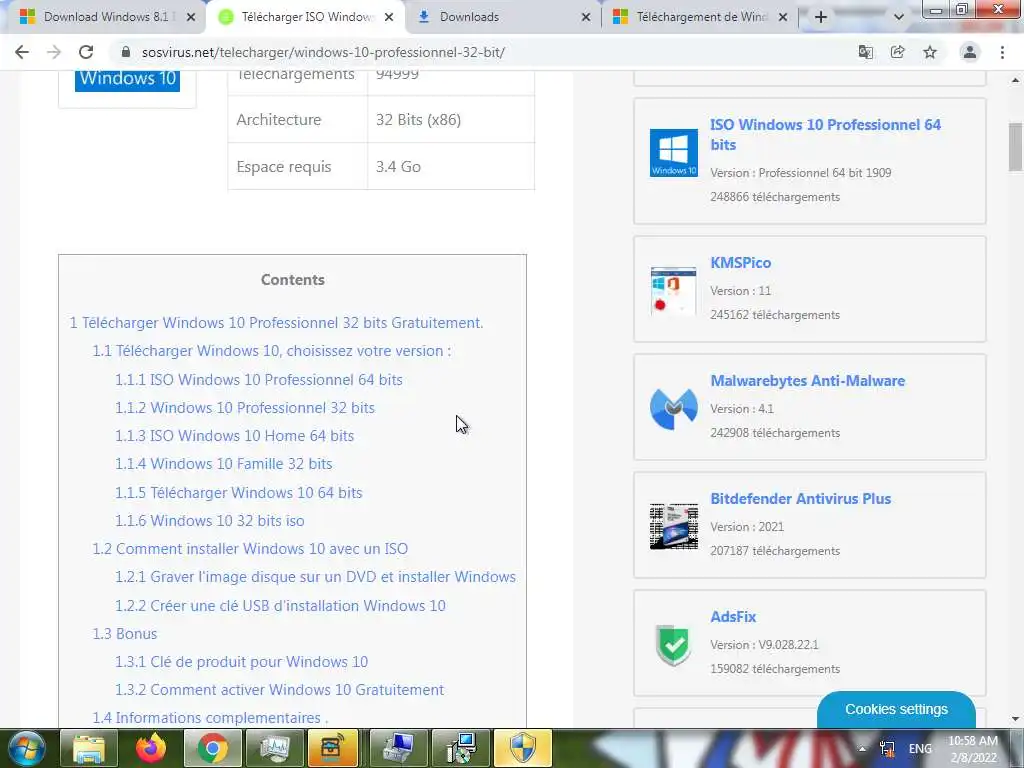Click the scrollbar up arrow
This screenshot has height=768, width=1024.
[x=1015, y=80]
